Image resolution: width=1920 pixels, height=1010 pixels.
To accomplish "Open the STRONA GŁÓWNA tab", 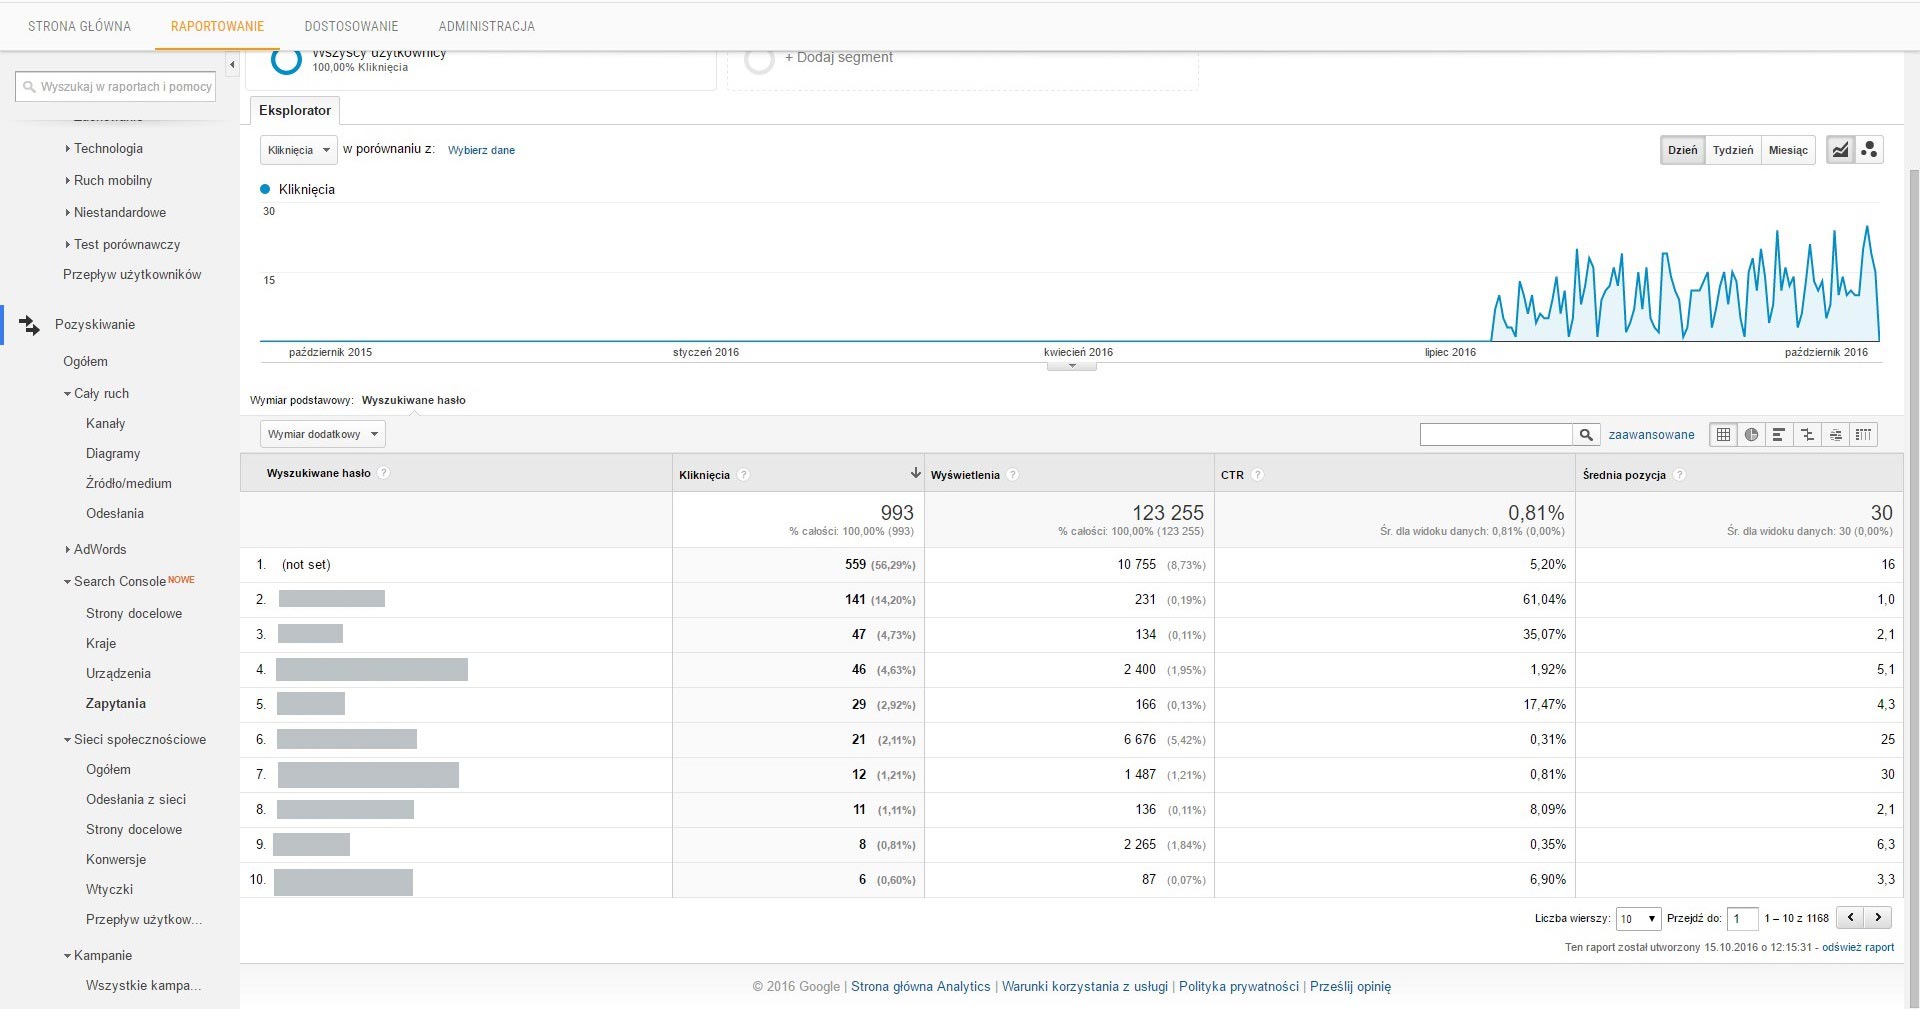I will 79,26.
